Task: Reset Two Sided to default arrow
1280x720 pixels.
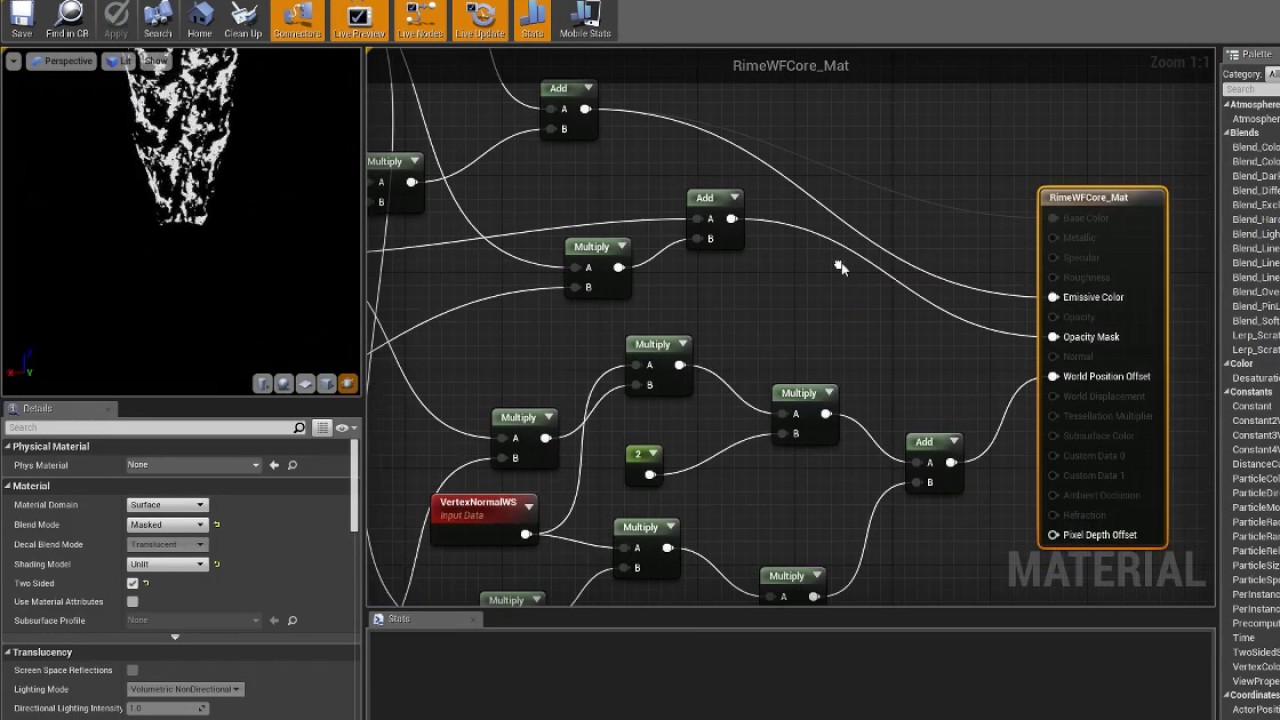Action: (x=146, y=583)
